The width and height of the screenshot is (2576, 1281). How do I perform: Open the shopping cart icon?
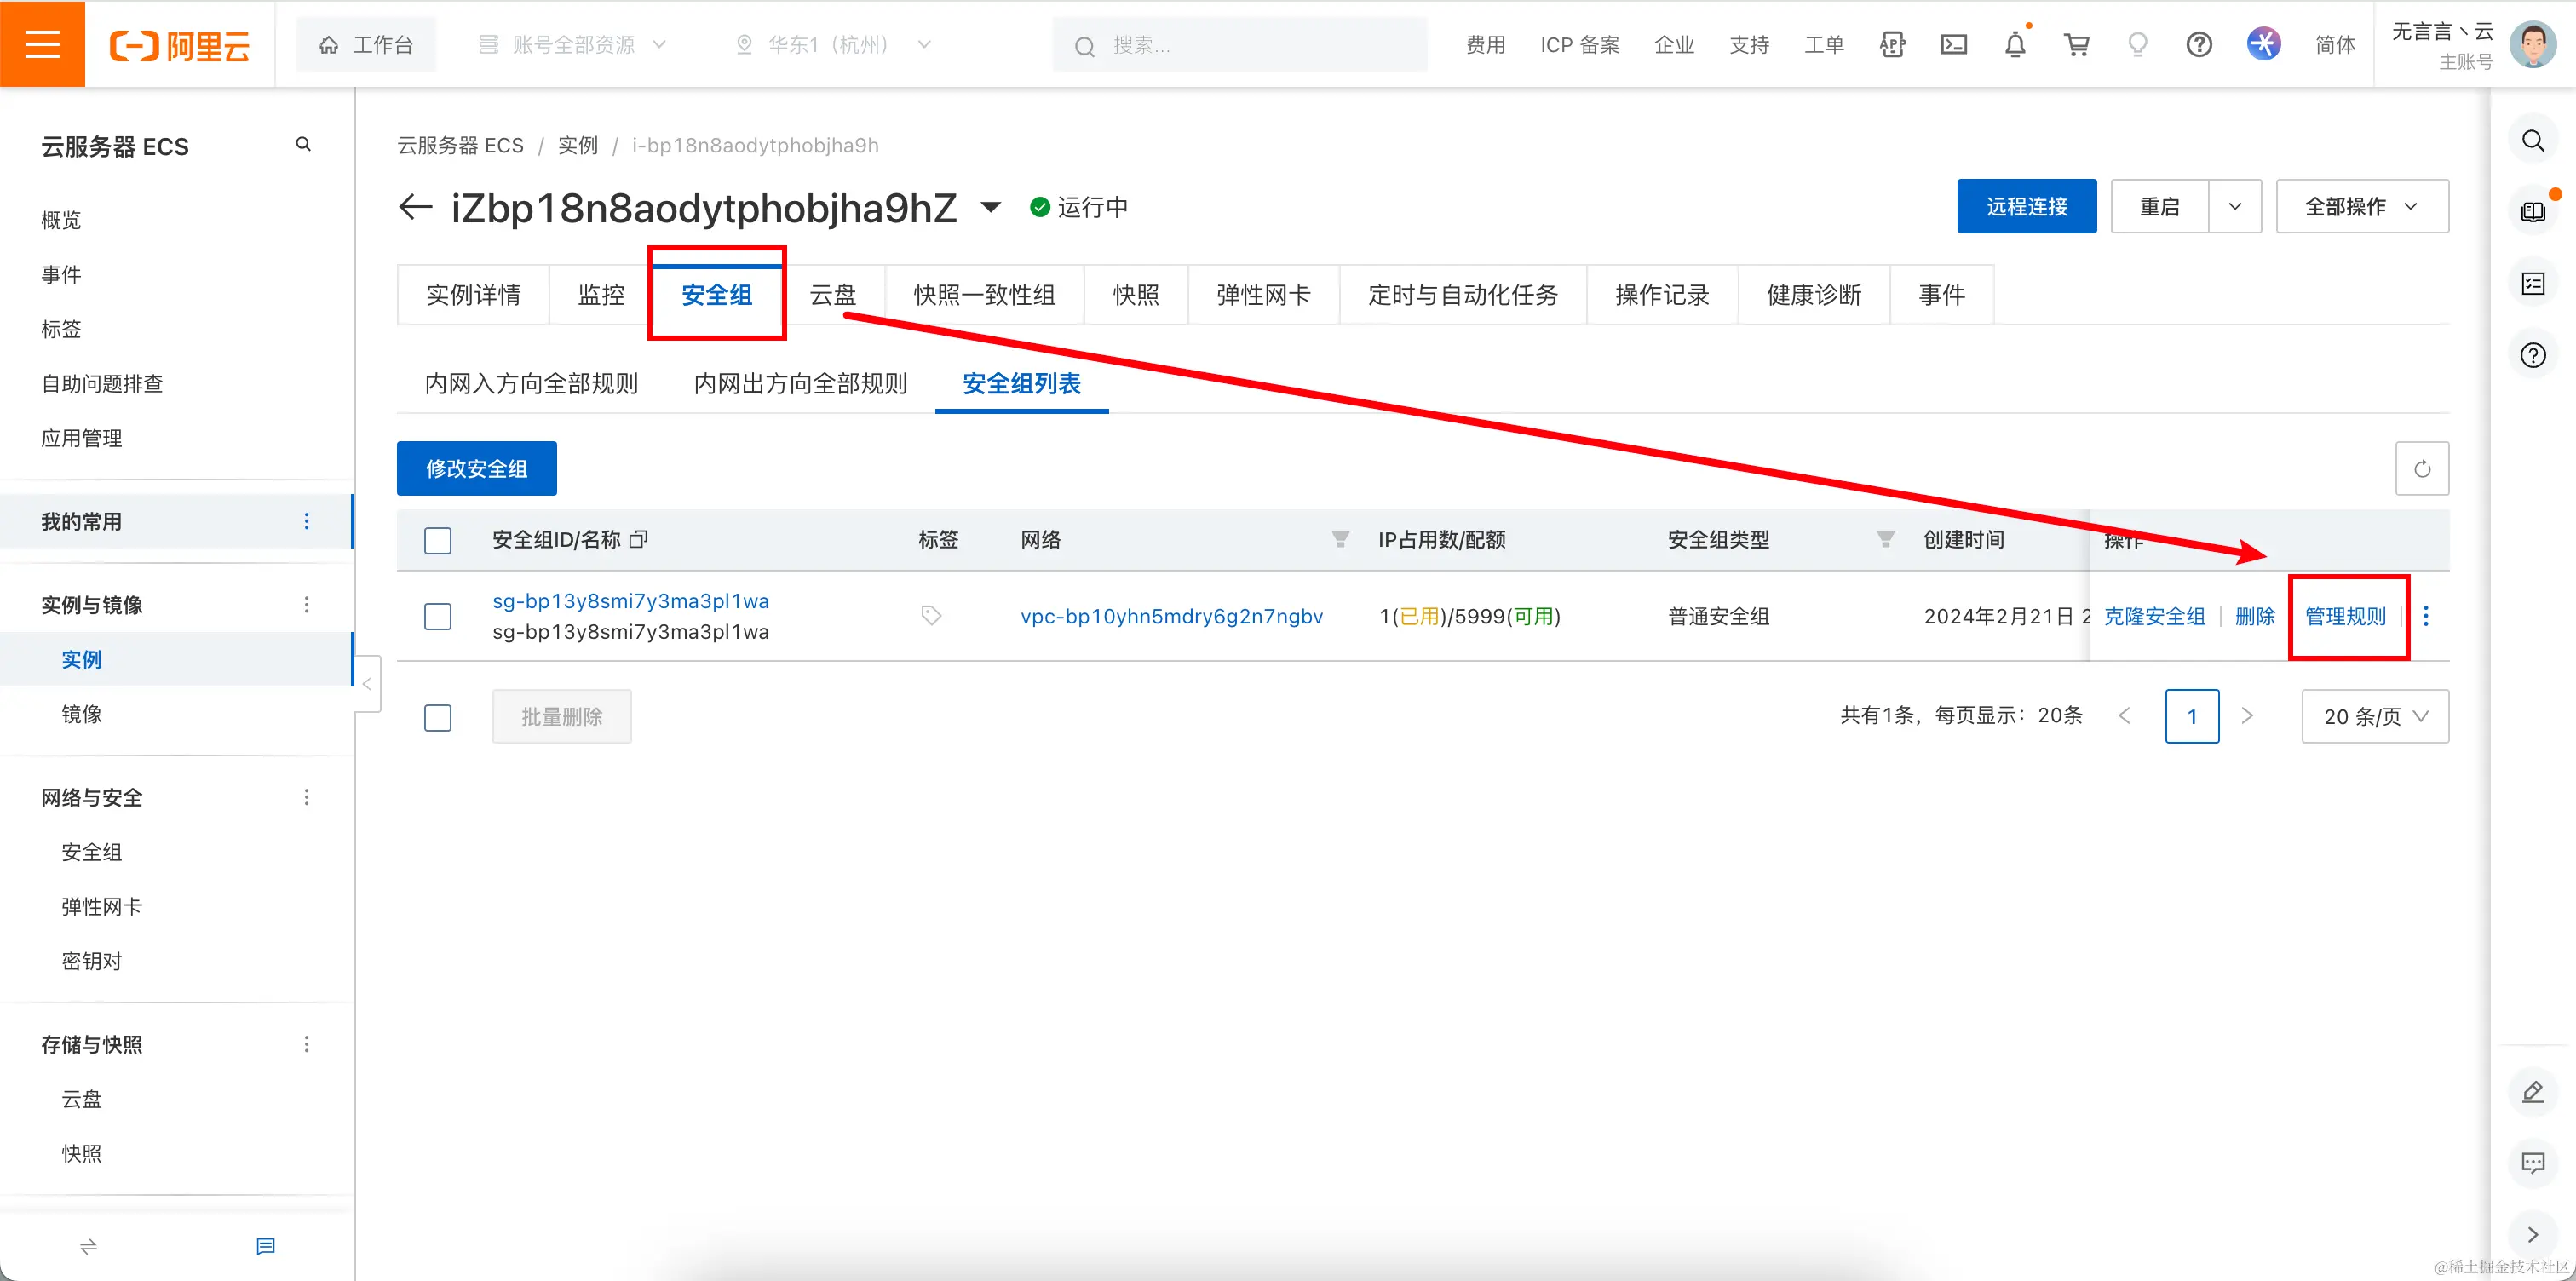pos(2077,45)
